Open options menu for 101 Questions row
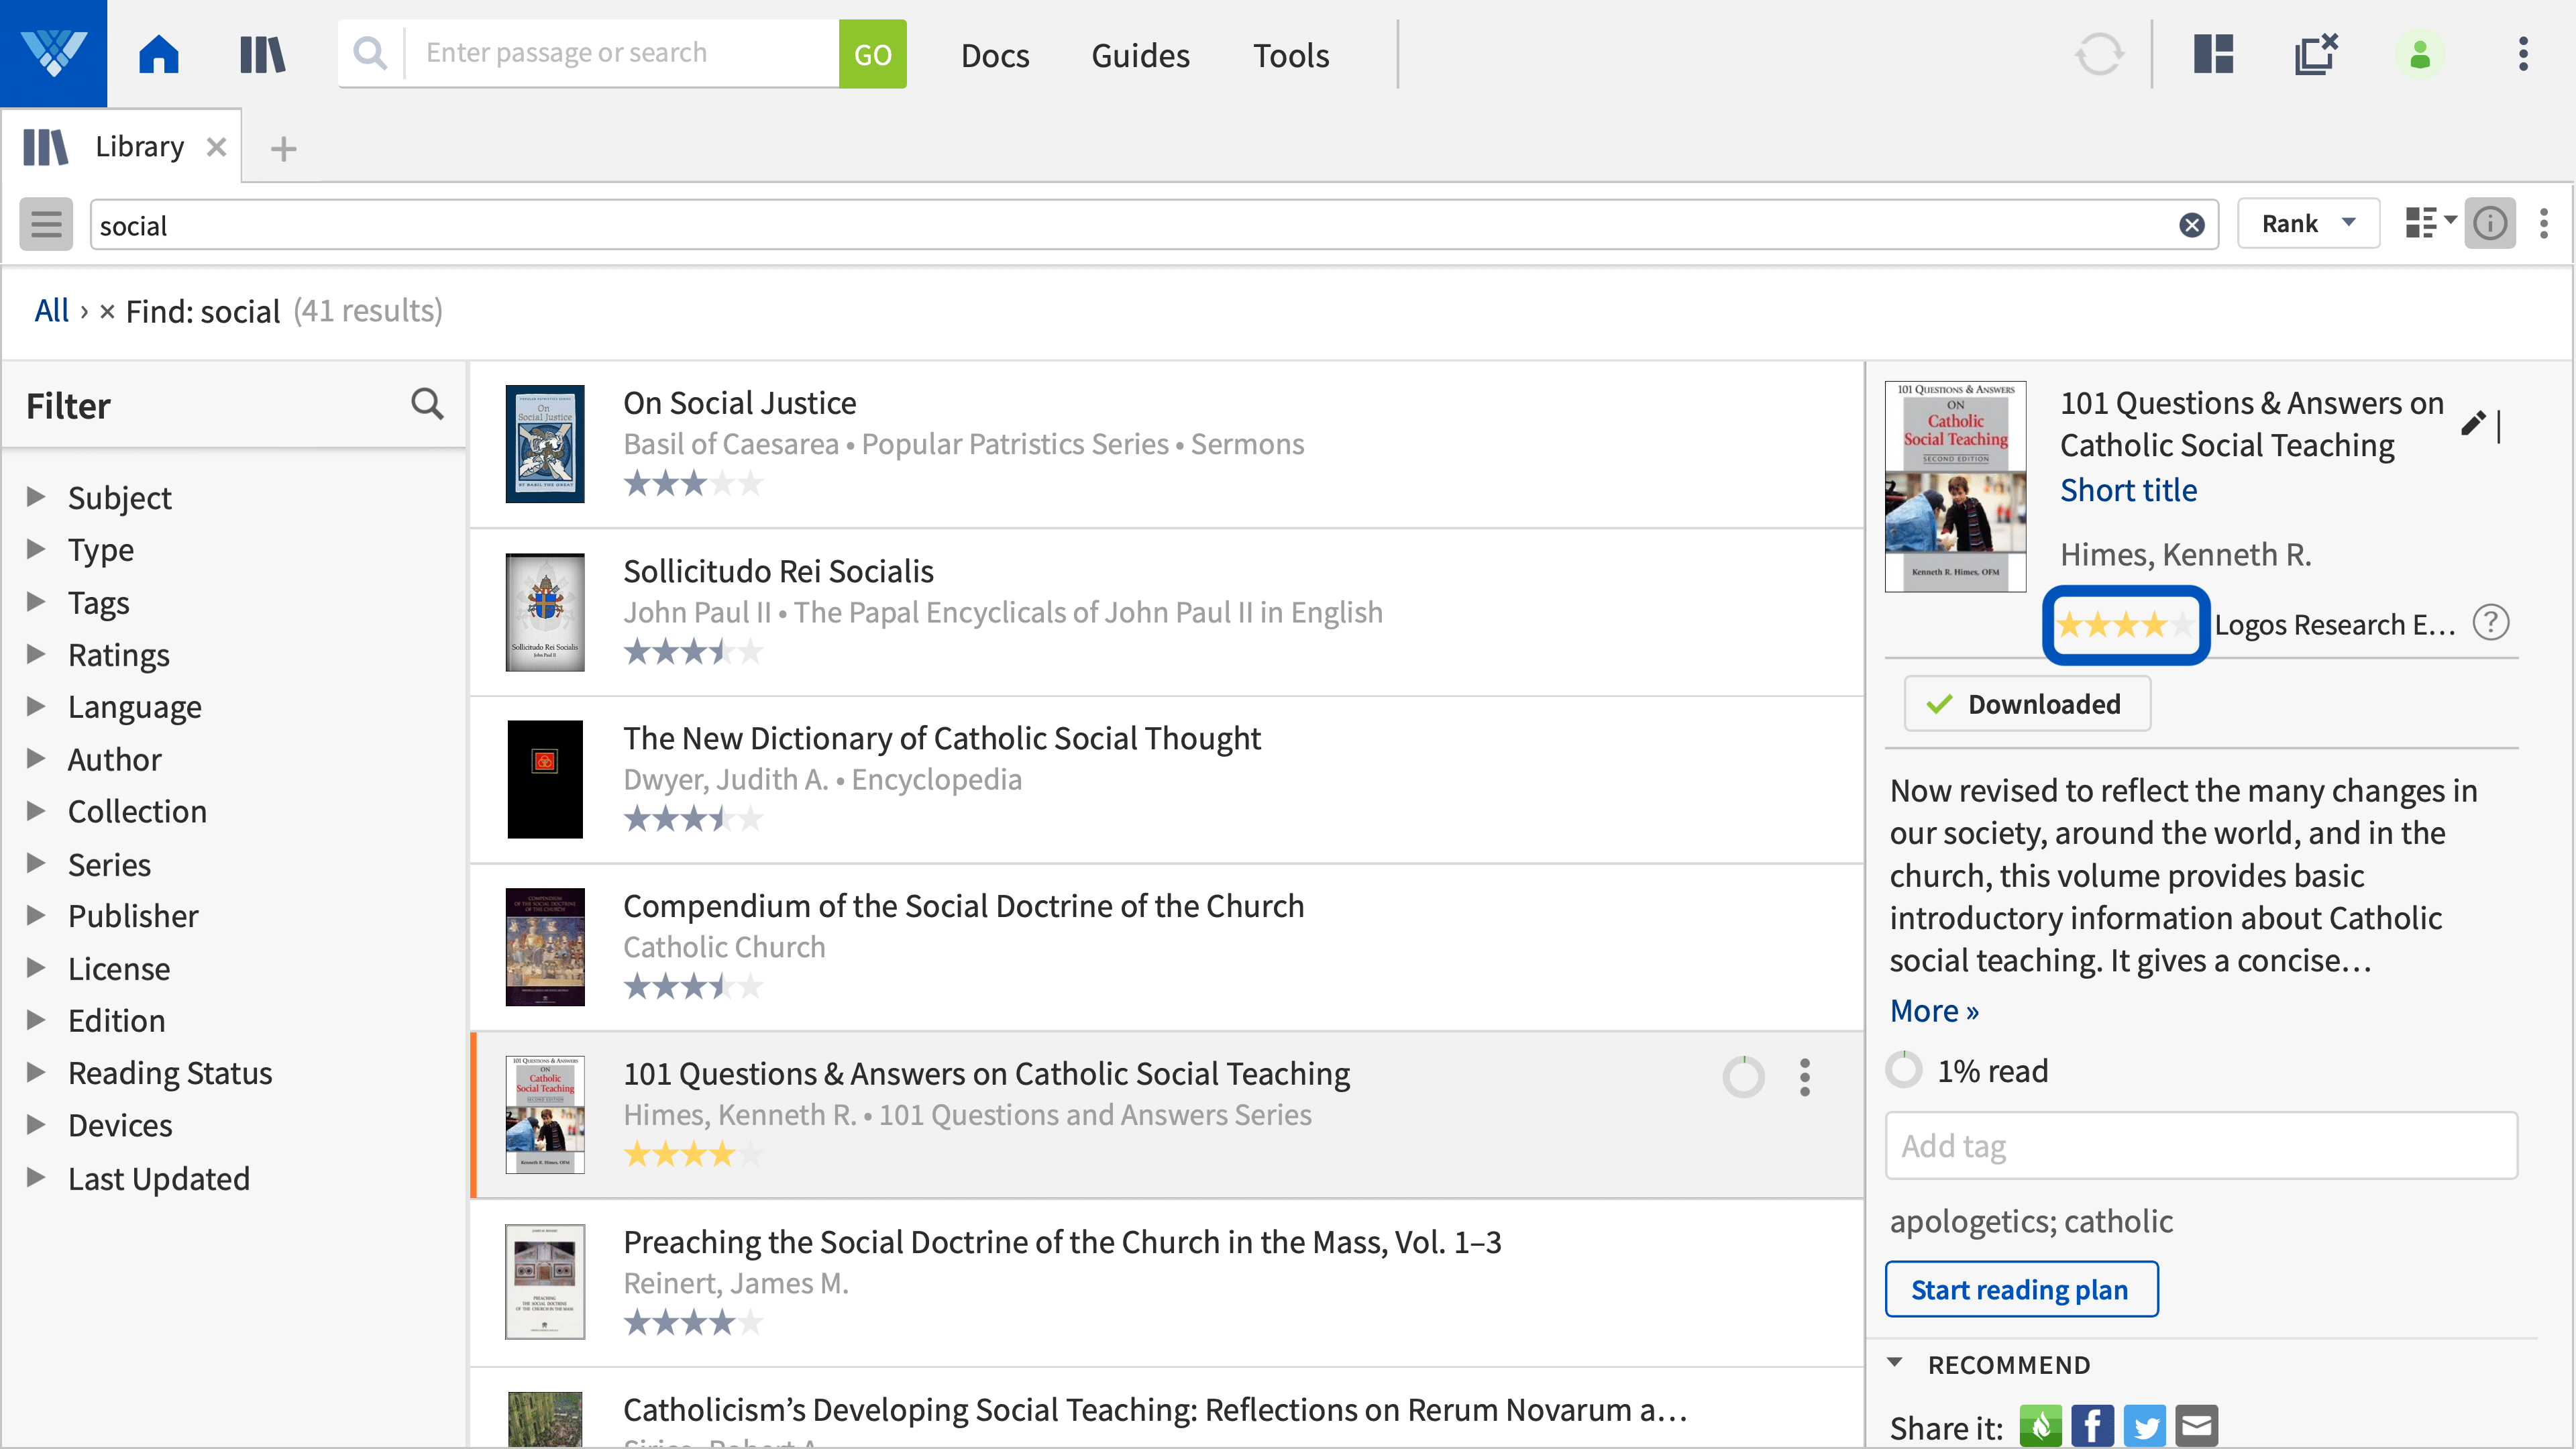This screenshot has width=2576, height=1449. 1805,1077
